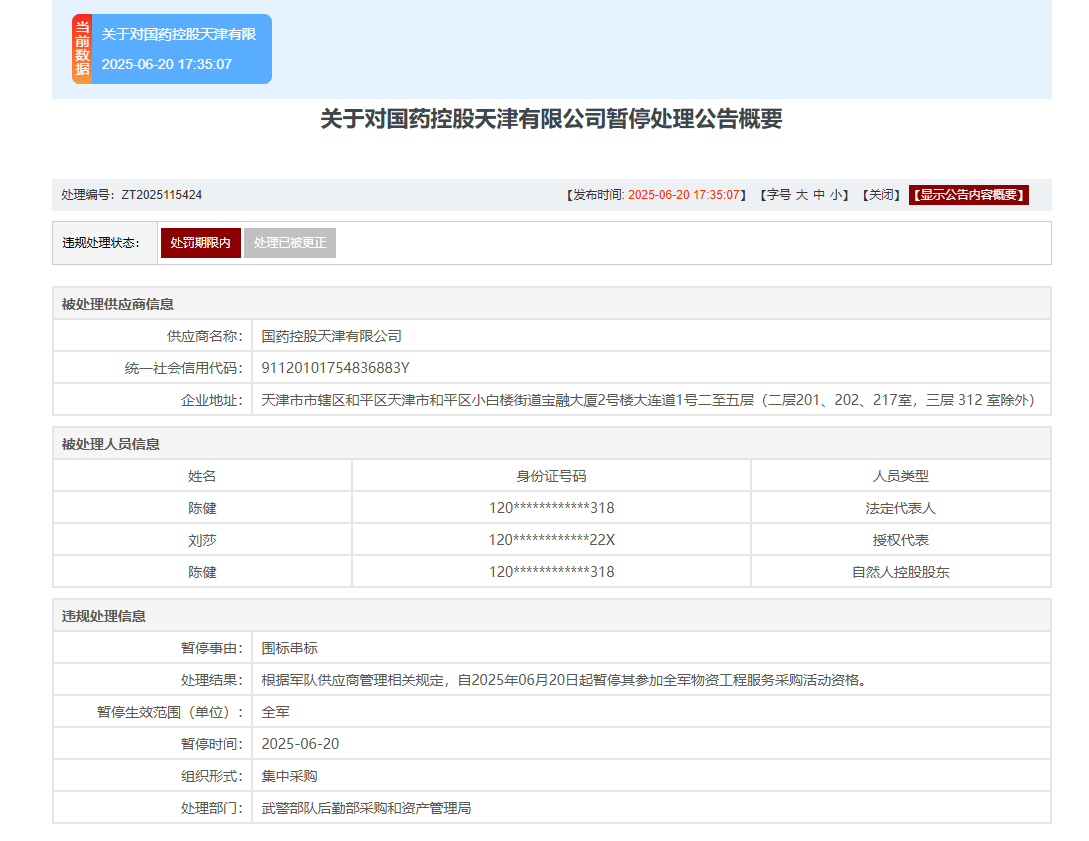
Task: Click the 授权代表 cell
Action: pos(901,540)
